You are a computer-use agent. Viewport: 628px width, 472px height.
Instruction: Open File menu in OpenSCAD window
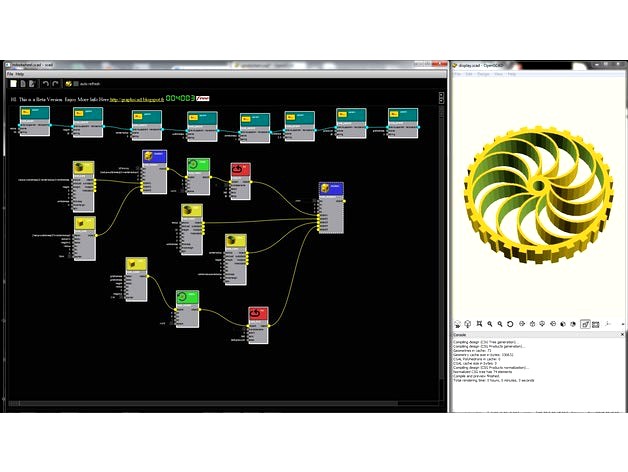tap(457, 74)
